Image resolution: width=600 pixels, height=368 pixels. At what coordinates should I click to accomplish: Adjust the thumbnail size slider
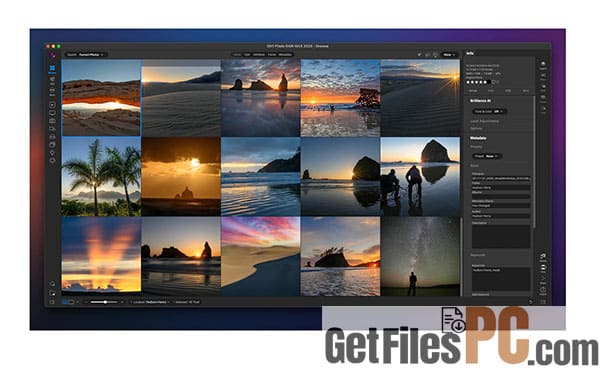(x=104, y=302)
